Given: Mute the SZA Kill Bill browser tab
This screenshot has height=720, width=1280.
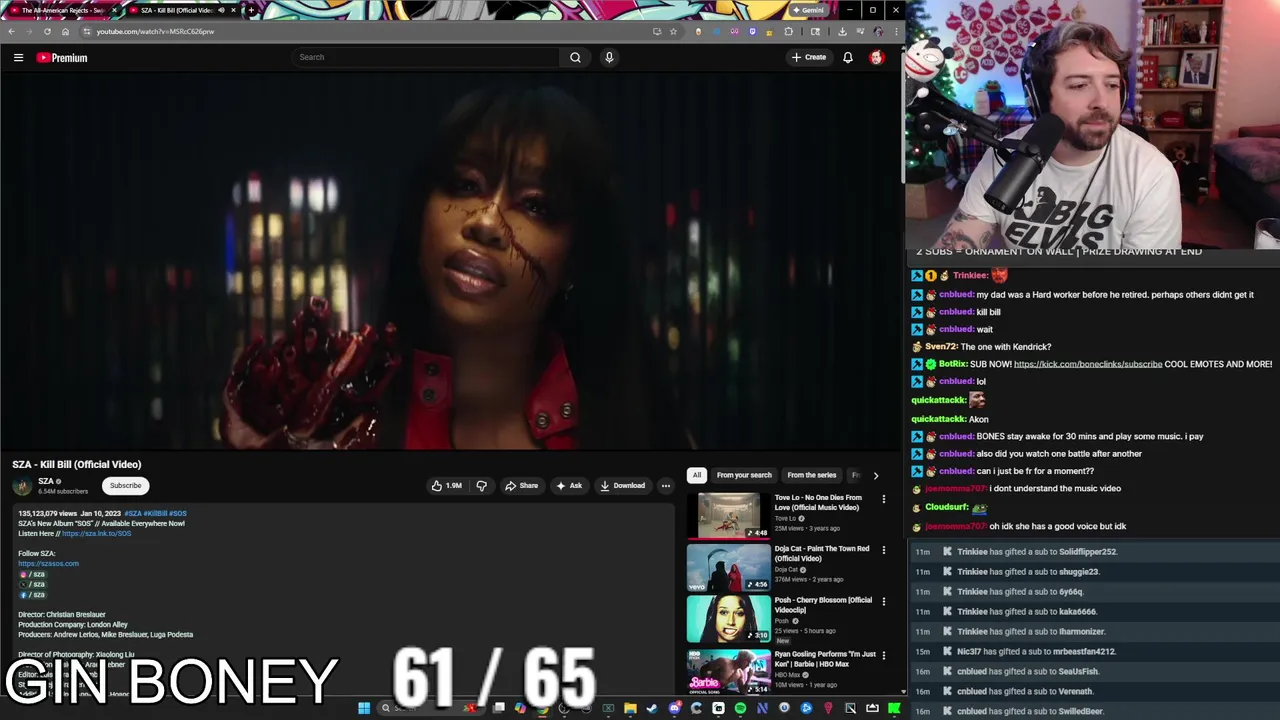Looking at the screenshot, I should (x=221, y=10).
